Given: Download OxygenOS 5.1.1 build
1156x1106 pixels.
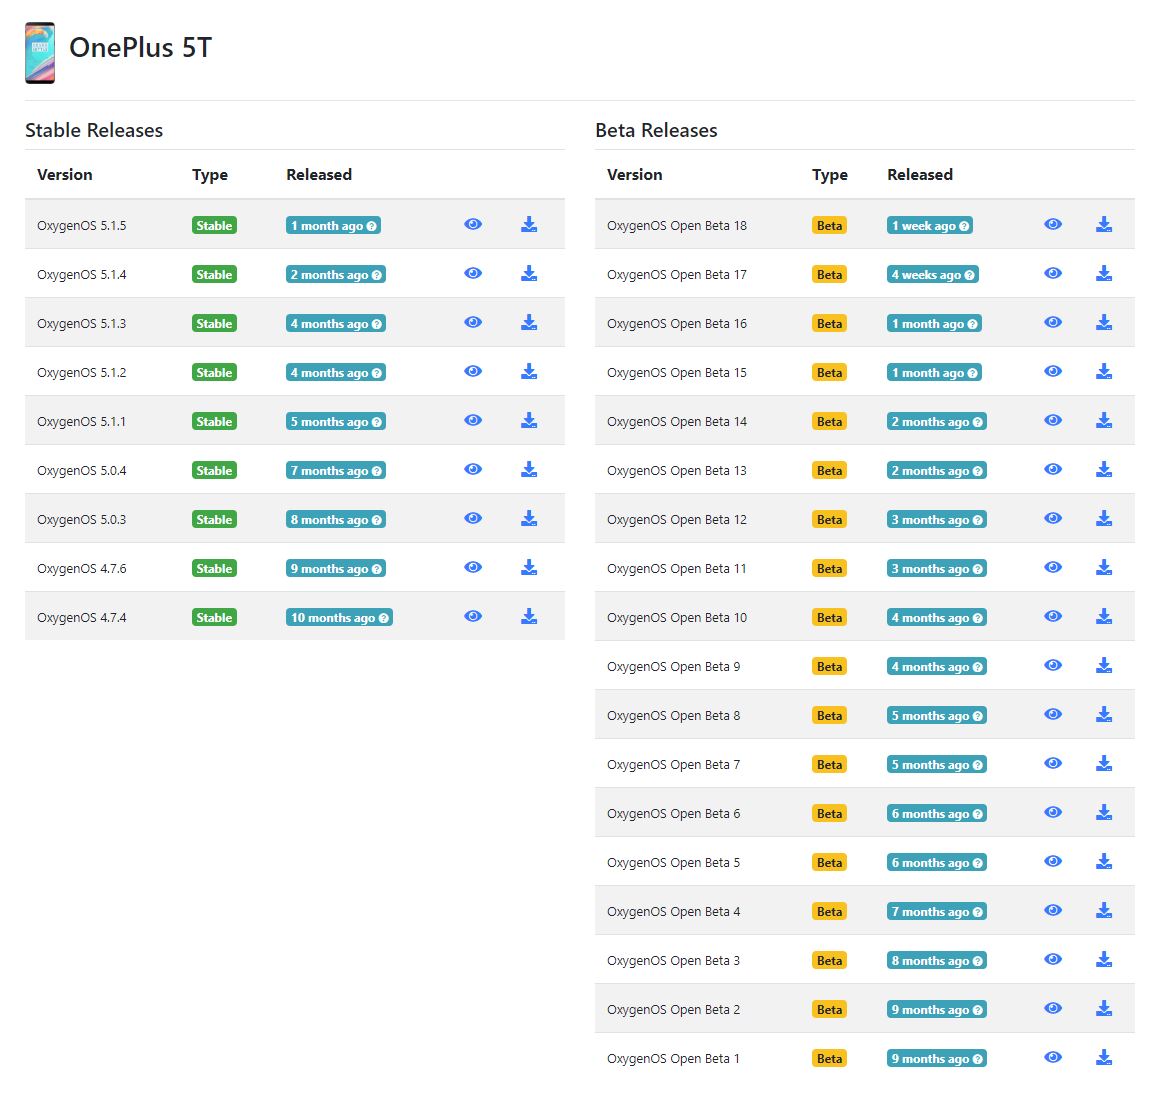Looking at the screenshot, I should point(529,420).
